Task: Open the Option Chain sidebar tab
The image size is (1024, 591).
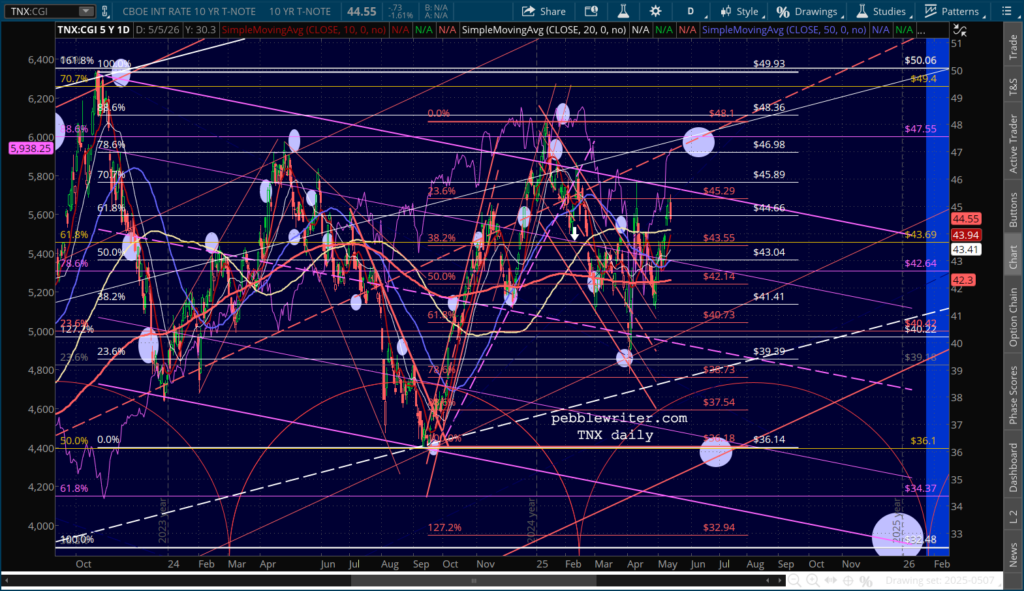Action: click(1013, 317)
